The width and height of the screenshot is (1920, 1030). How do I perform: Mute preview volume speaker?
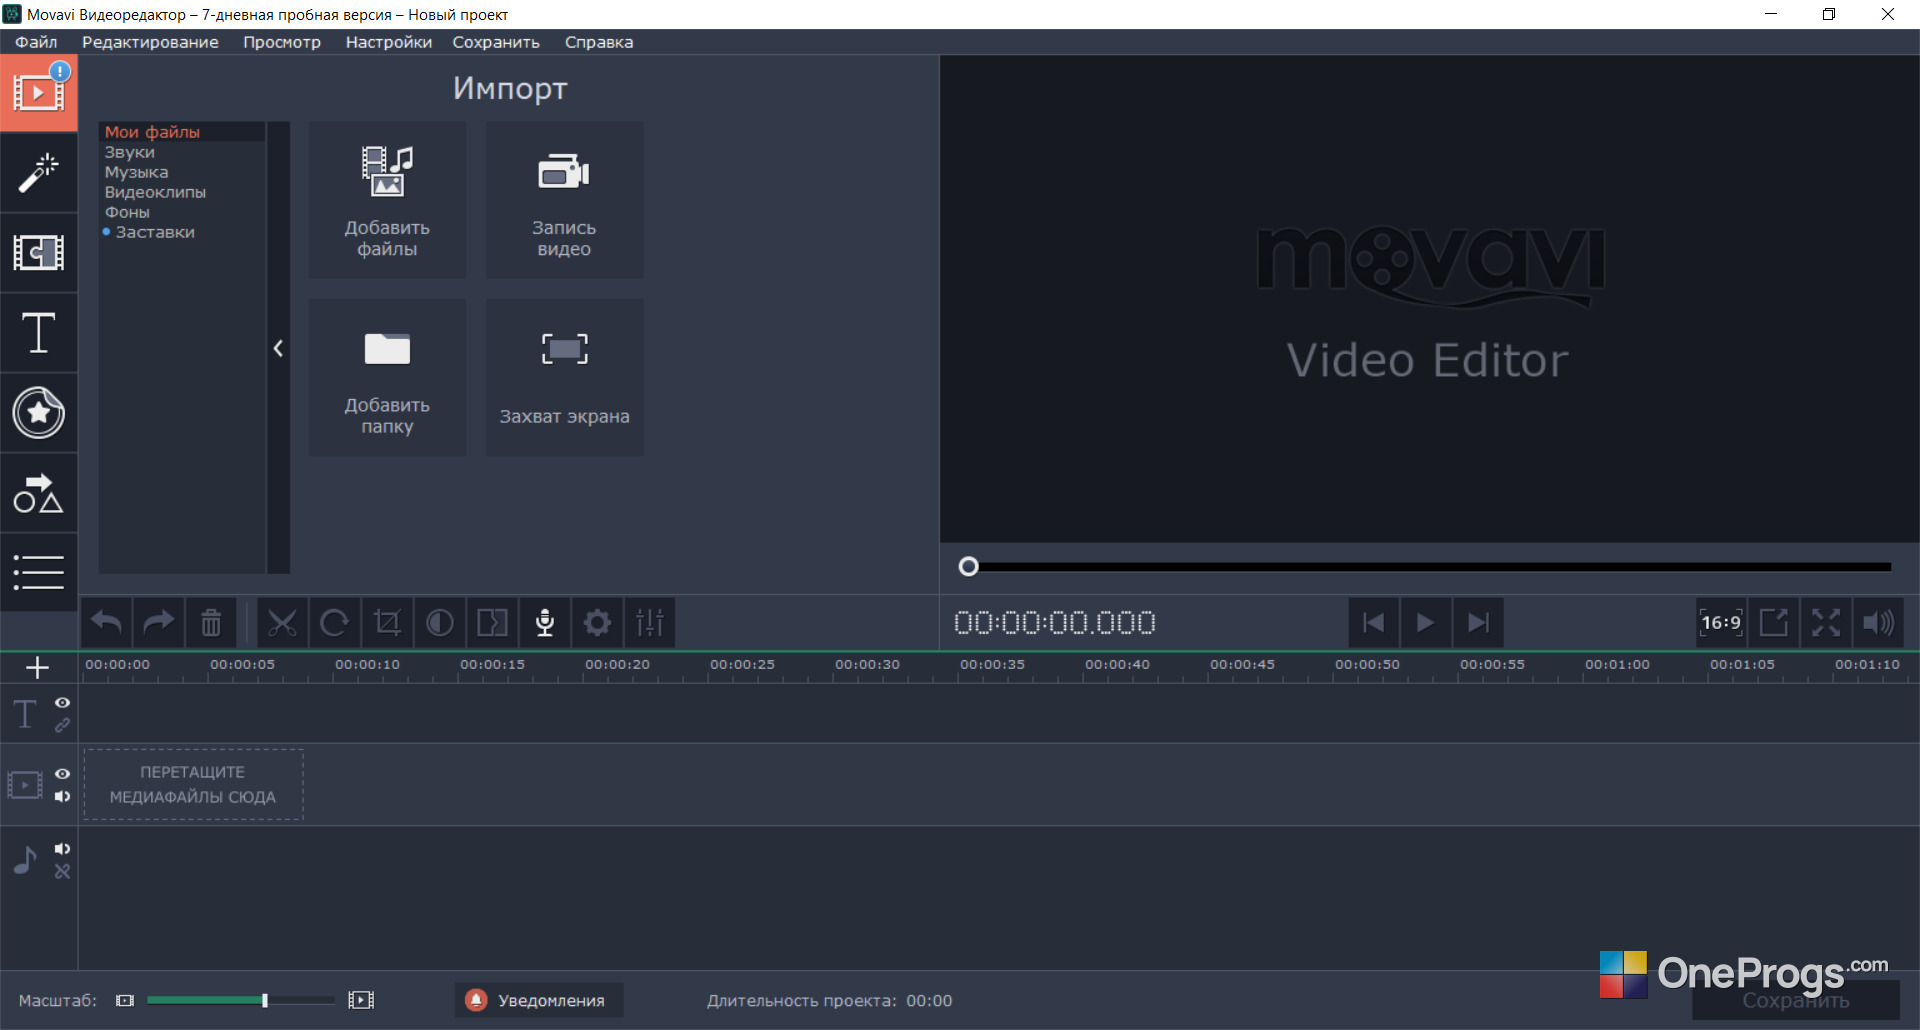[x=1878, y=623]
